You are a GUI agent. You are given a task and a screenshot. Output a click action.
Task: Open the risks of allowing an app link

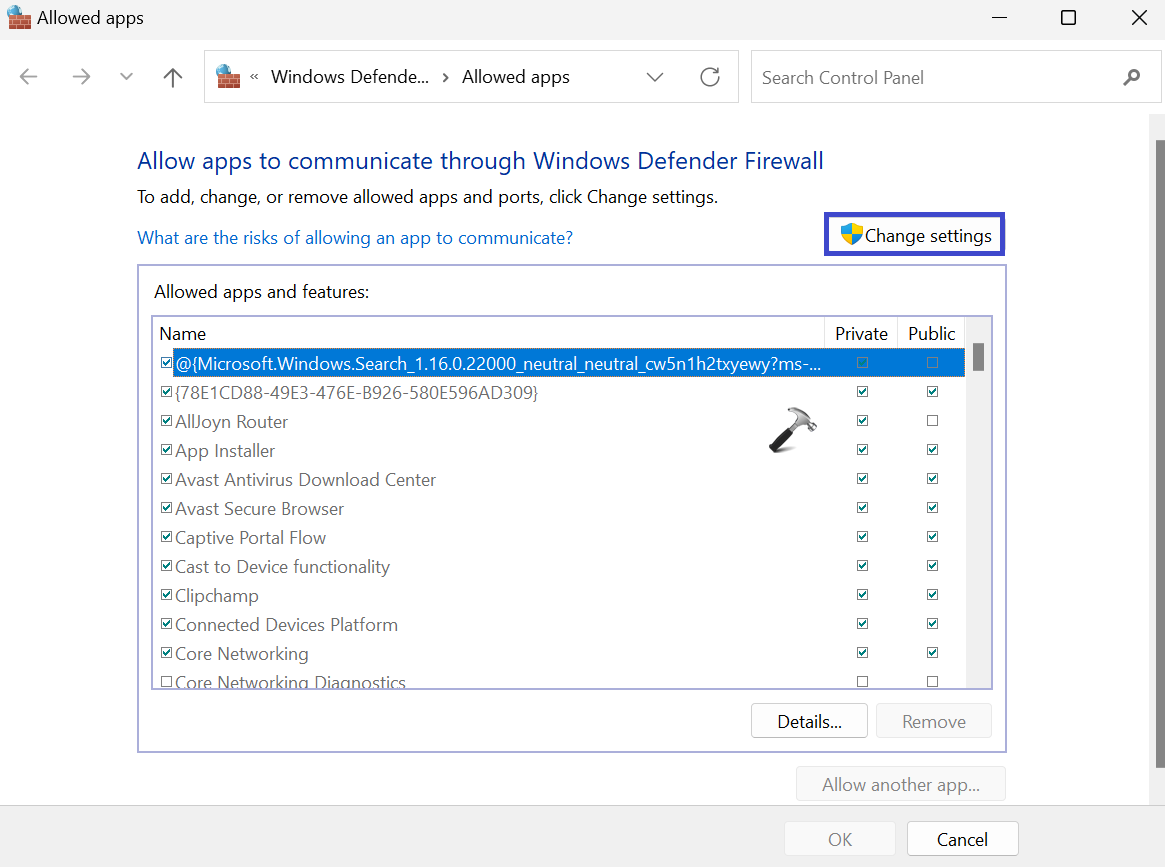point(355,237)
